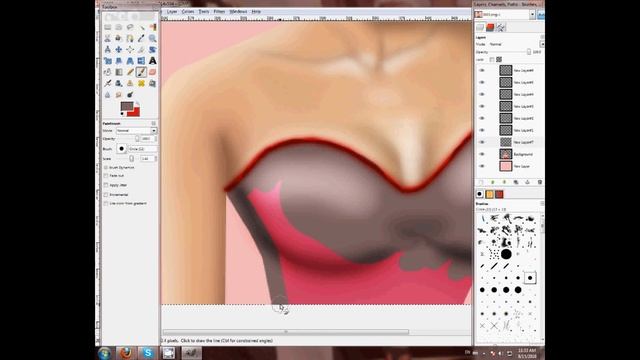Select the Bucket Fill tool
The image size is (640, 360).
tap(107, 72)
